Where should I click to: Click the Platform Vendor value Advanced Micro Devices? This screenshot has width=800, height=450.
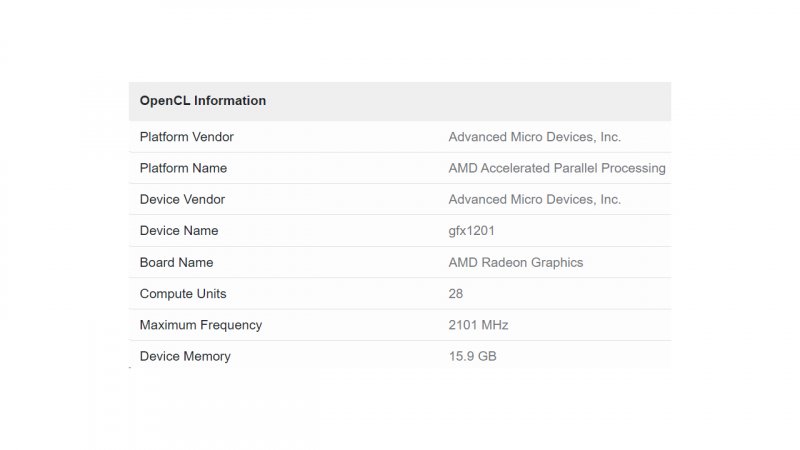[534, 137]
